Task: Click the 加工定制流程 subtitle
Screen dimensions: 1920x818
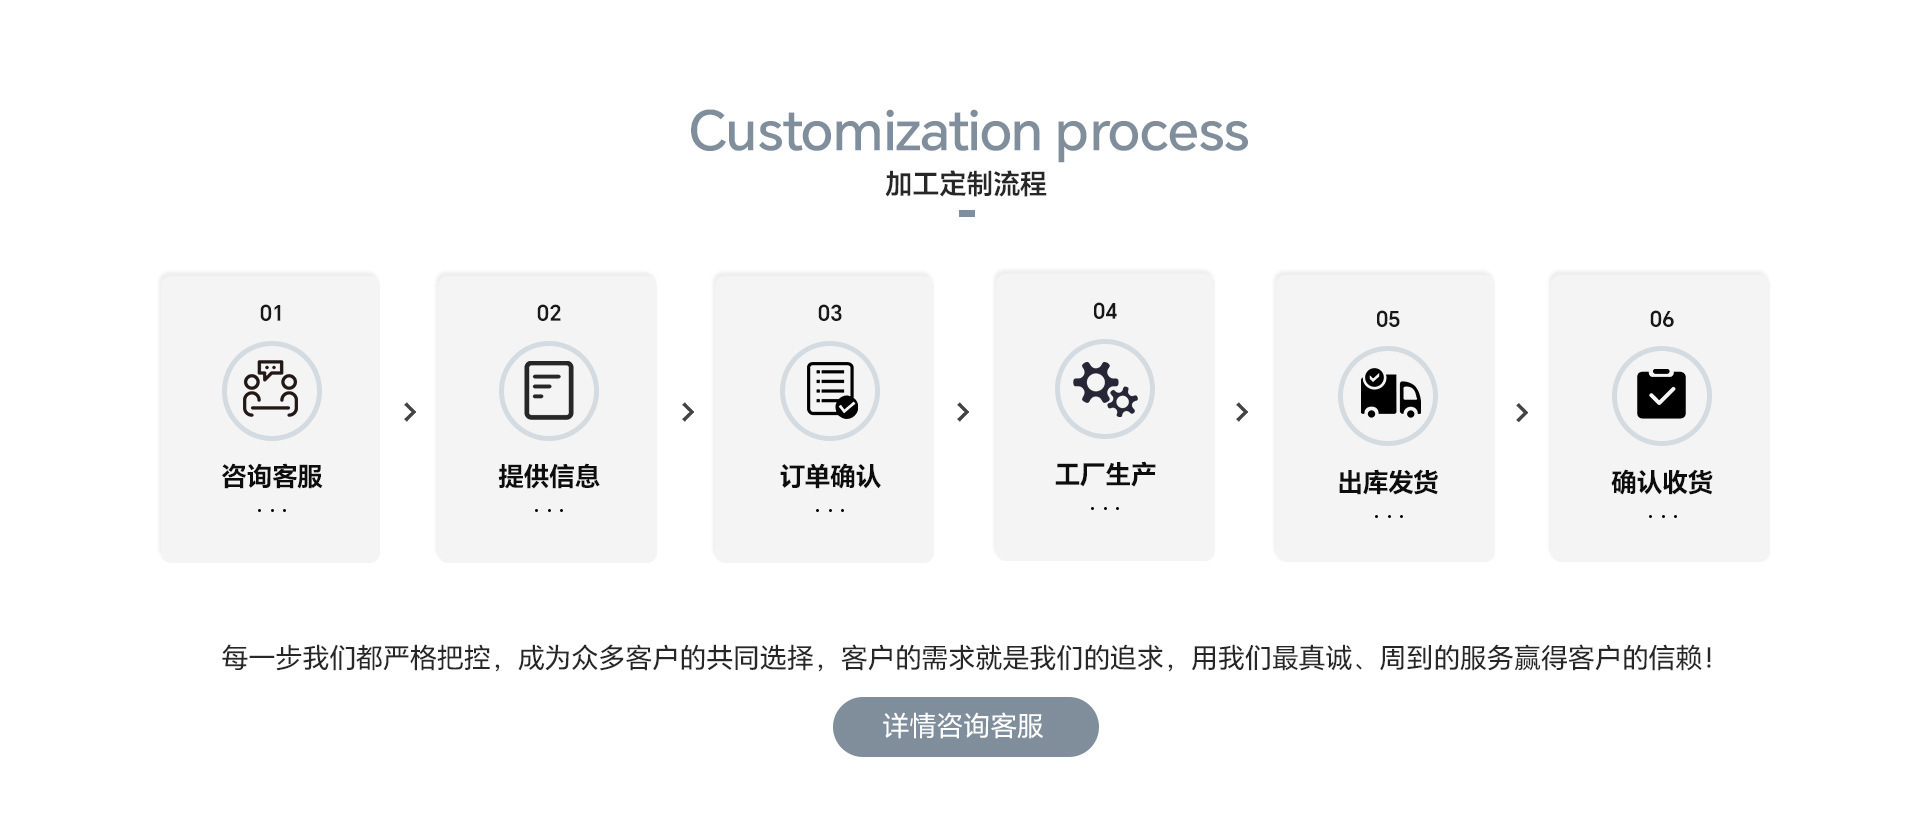Action: click(966, 184)
